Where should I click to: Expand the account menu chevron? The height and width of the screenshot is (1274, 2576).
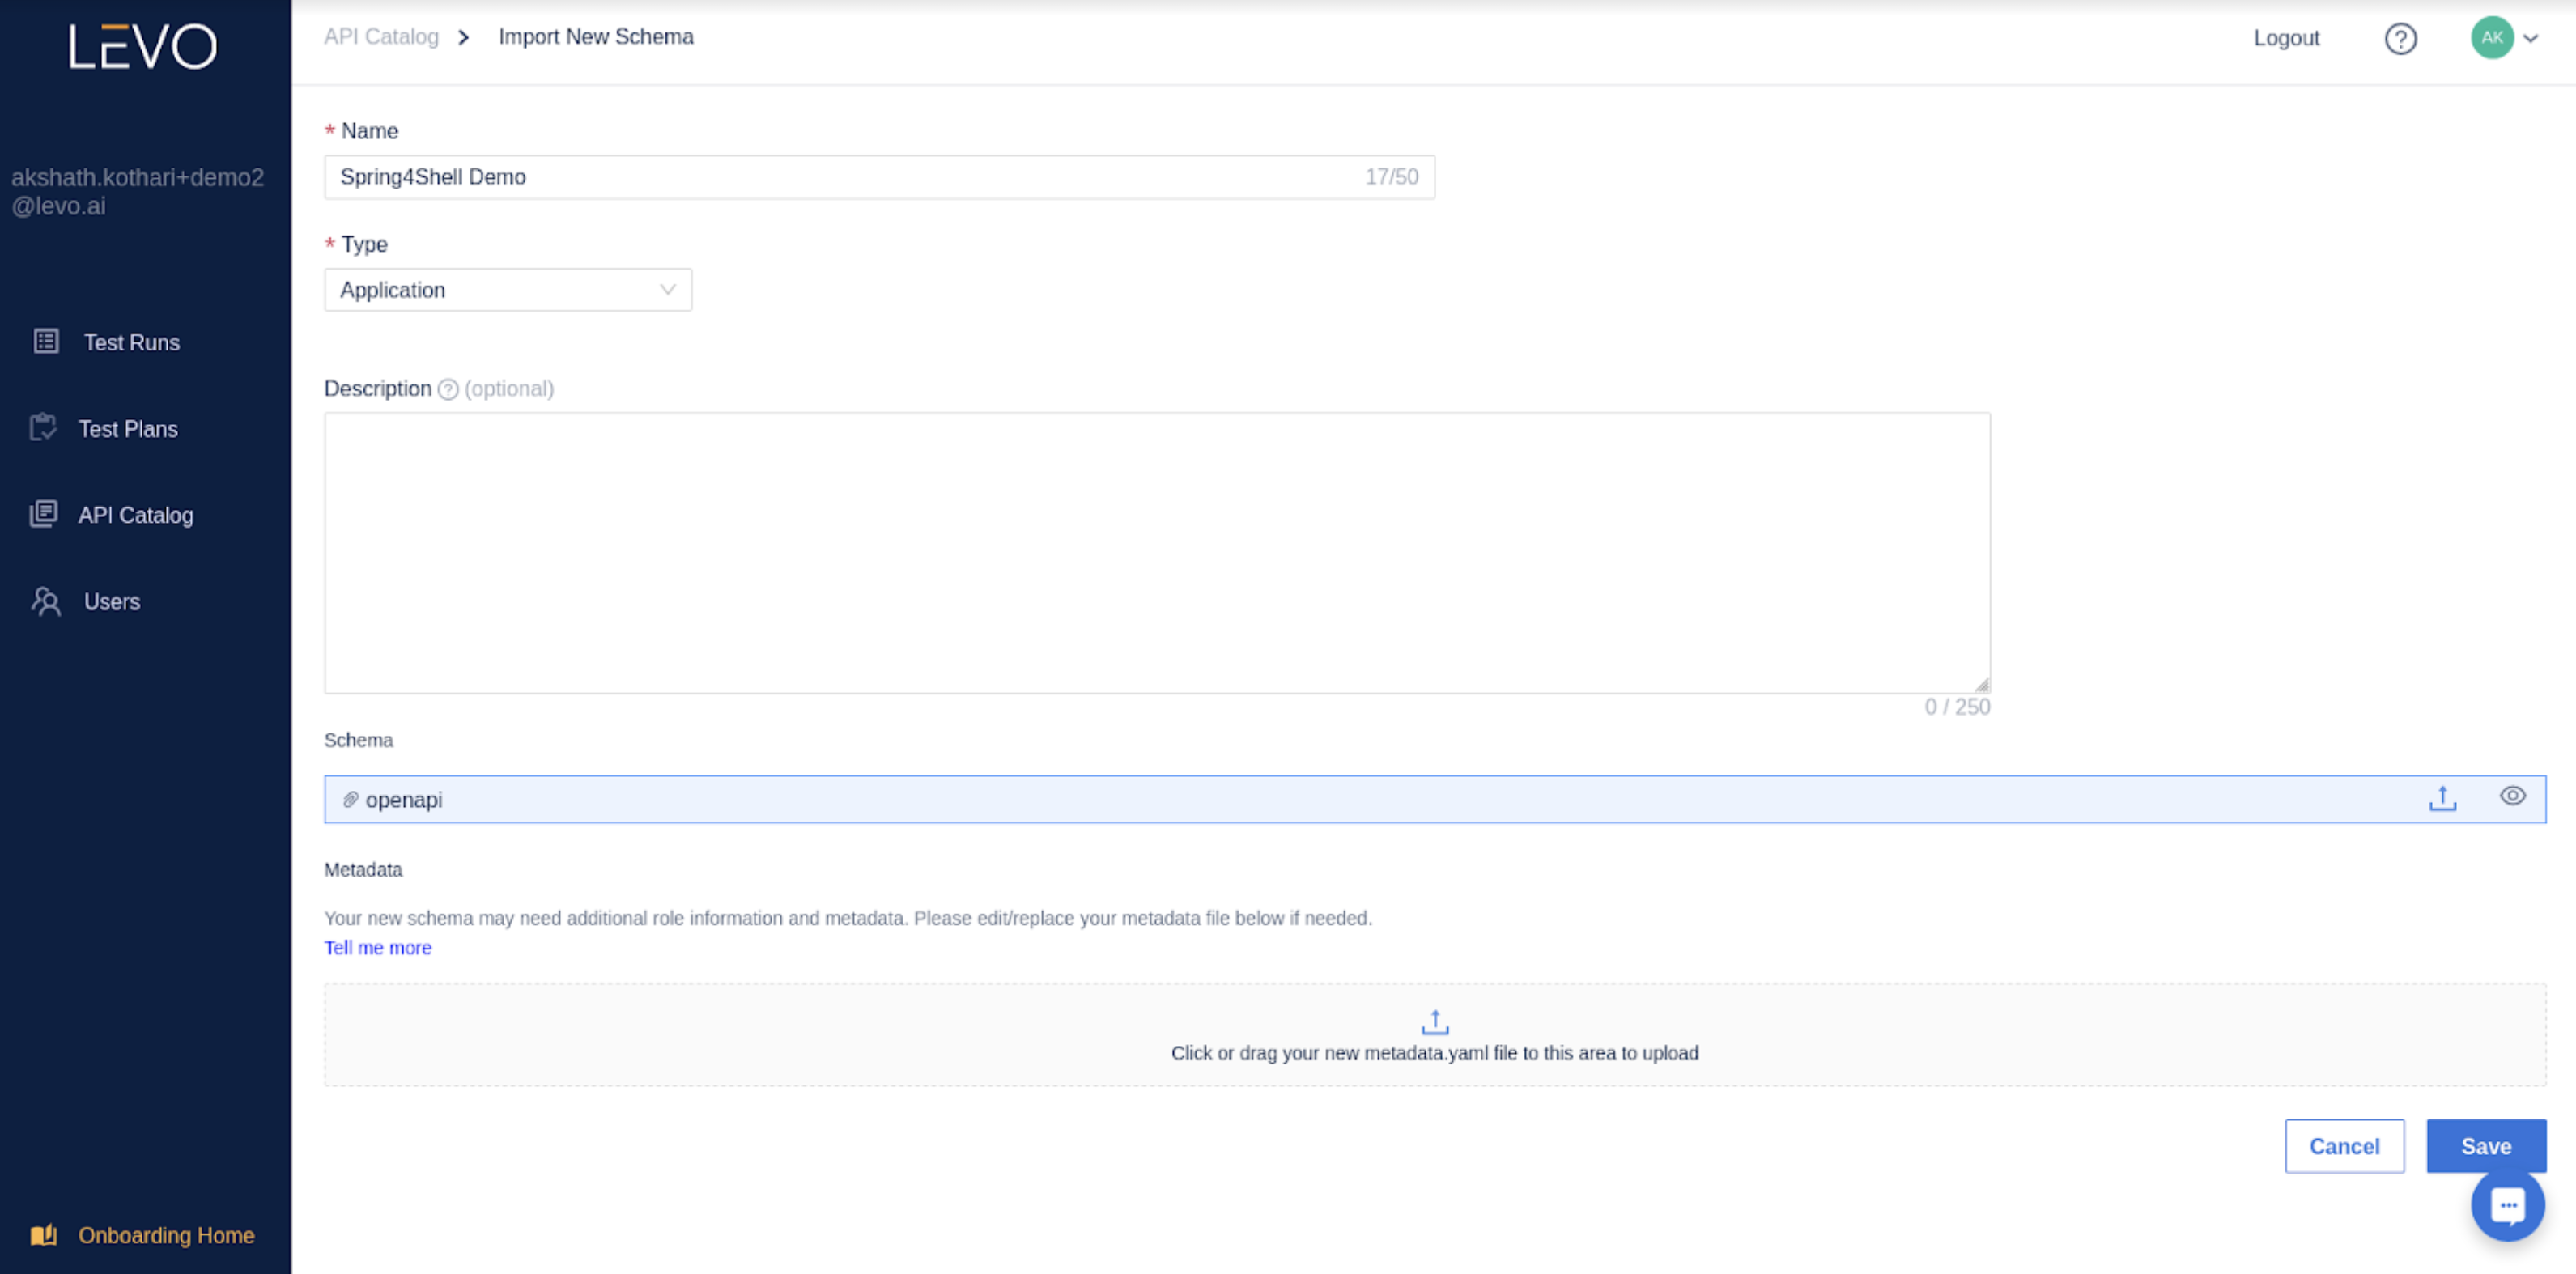click(2530, 39)
